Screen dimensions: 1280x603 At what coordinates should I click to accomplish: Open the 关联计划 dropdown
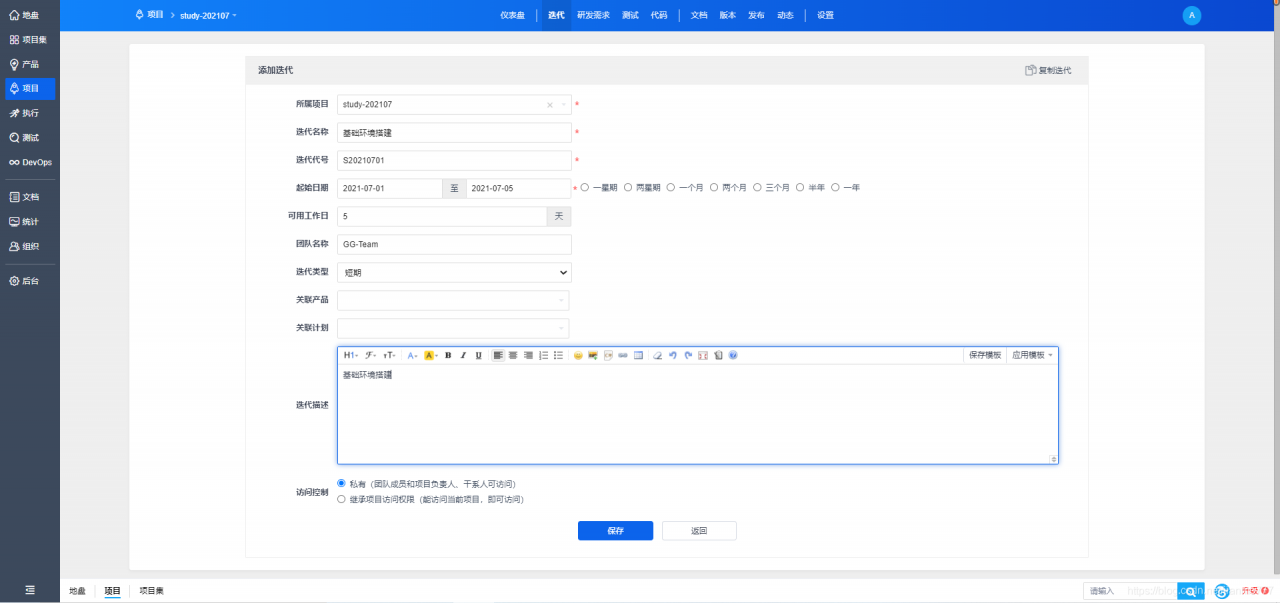pyautogui.click(x=454, y=328)
